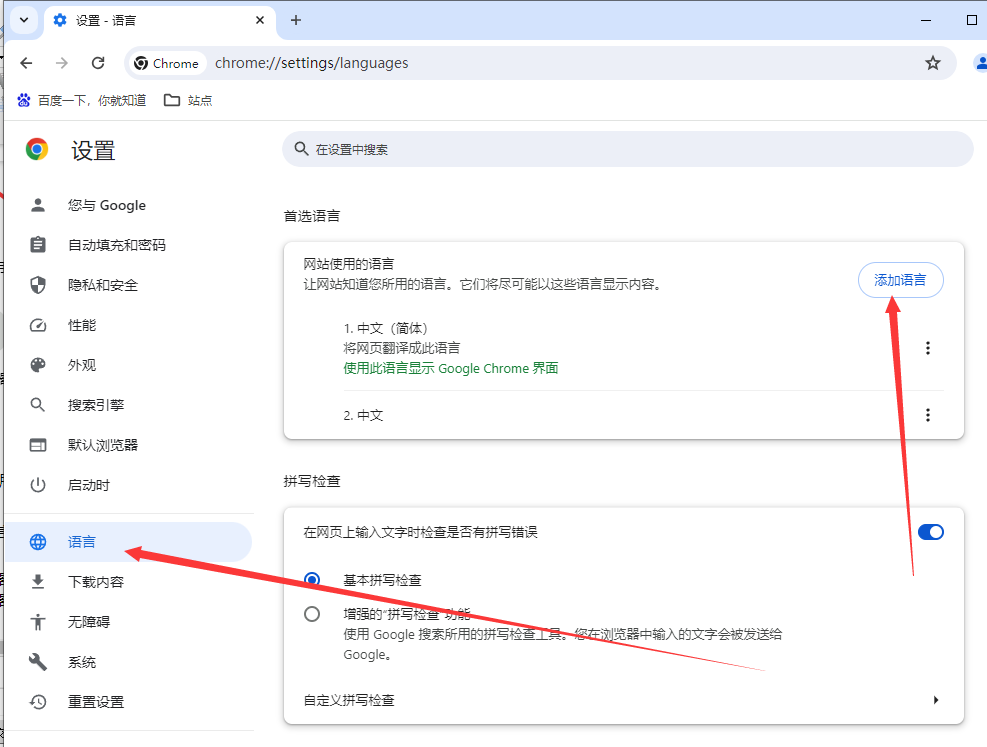Open the tab search dropdown arrow

(x=24, y=20)
